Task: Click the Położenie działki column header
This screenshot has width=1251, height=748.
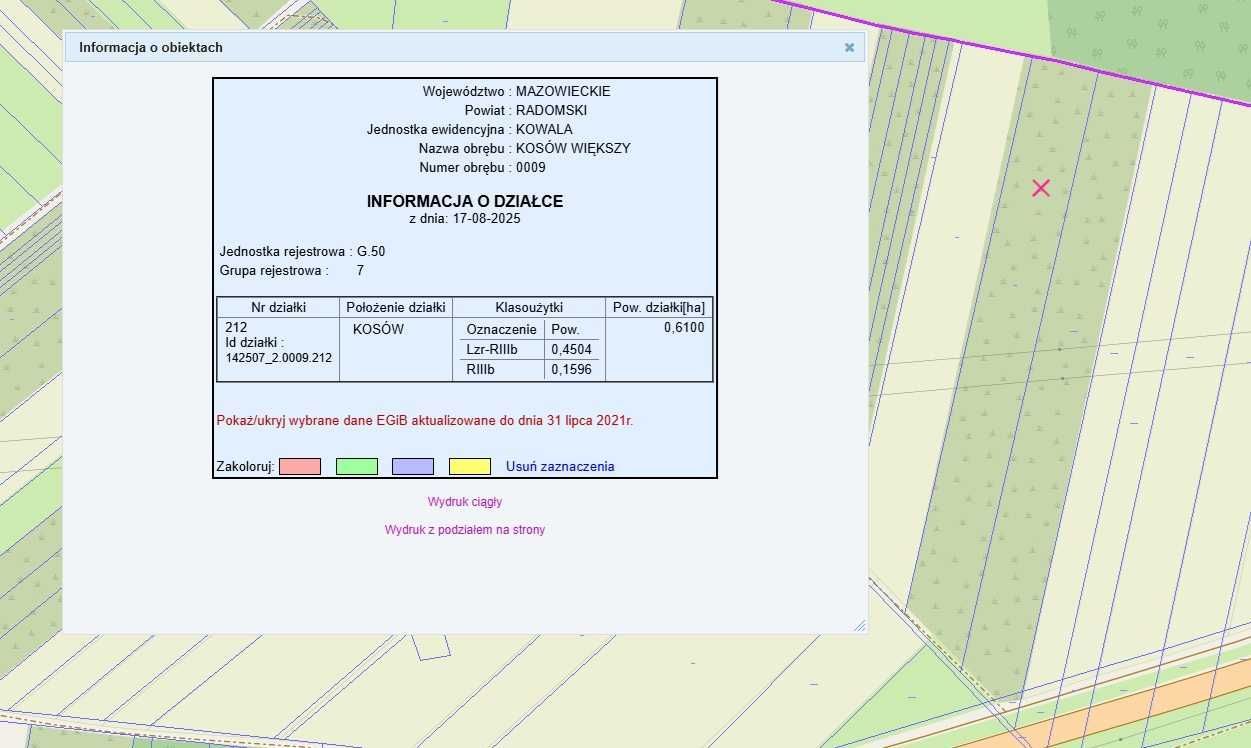Action: (397, 307)
